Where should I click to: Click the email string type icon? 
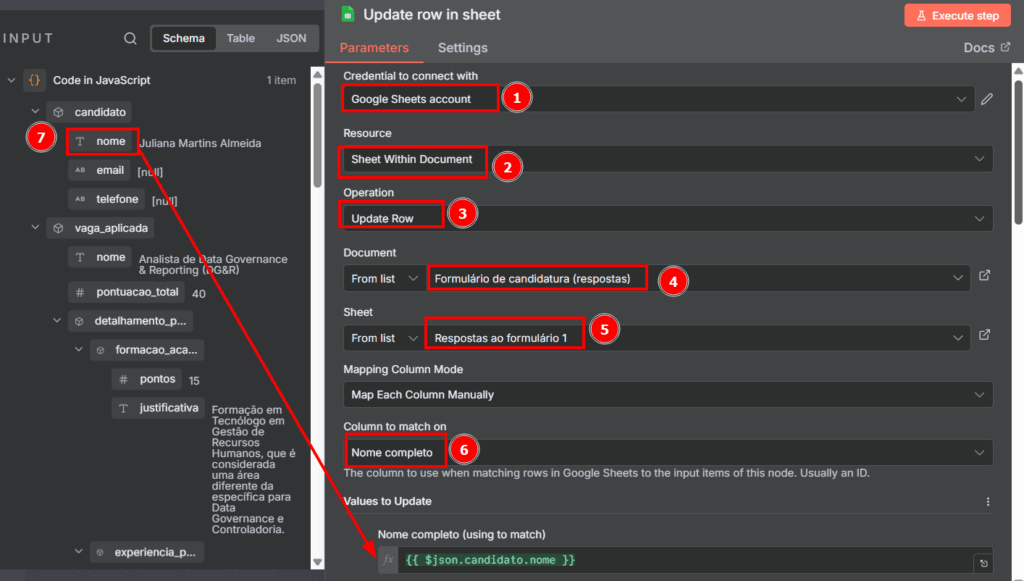click(x=80, y=170)
